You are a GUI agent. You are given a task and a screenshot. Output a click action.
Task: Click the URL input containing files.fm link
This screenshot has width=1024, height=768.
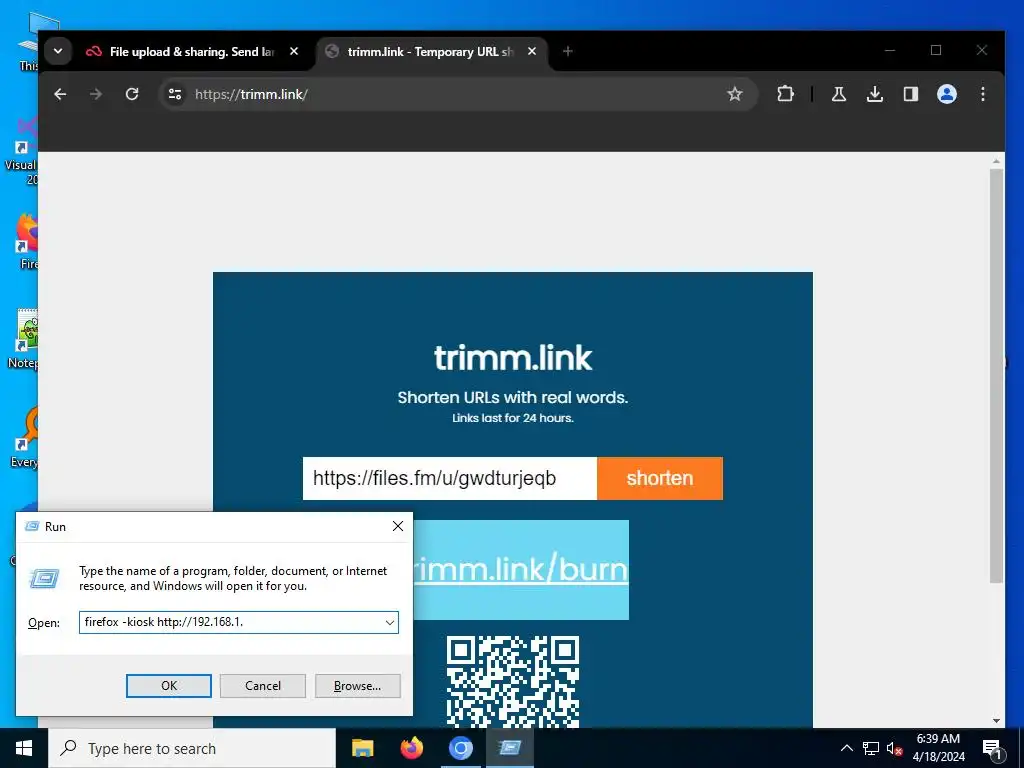click(450, 478)
